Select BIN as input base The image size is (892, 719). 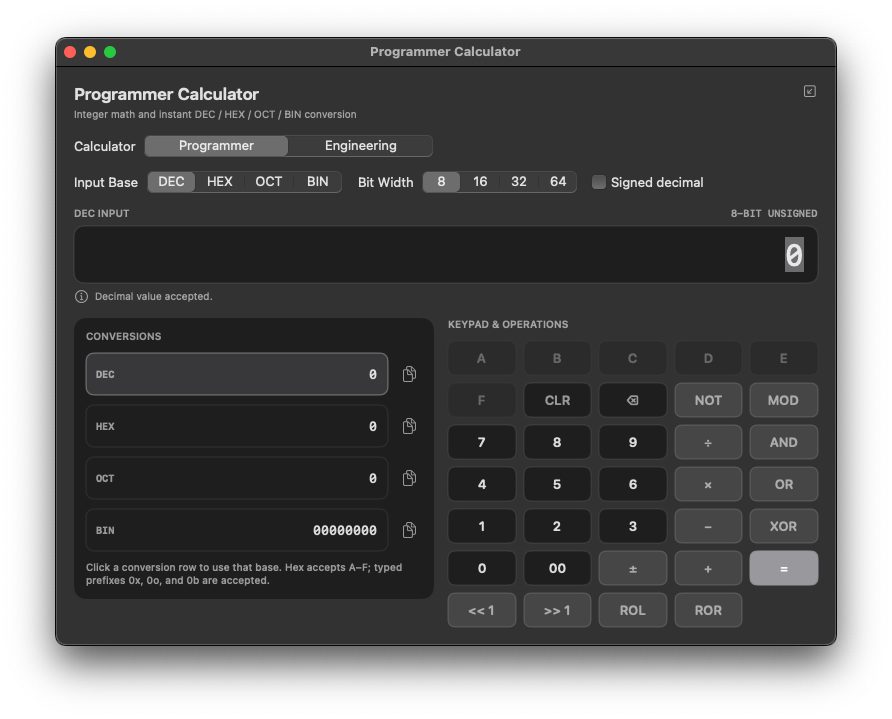317,182
